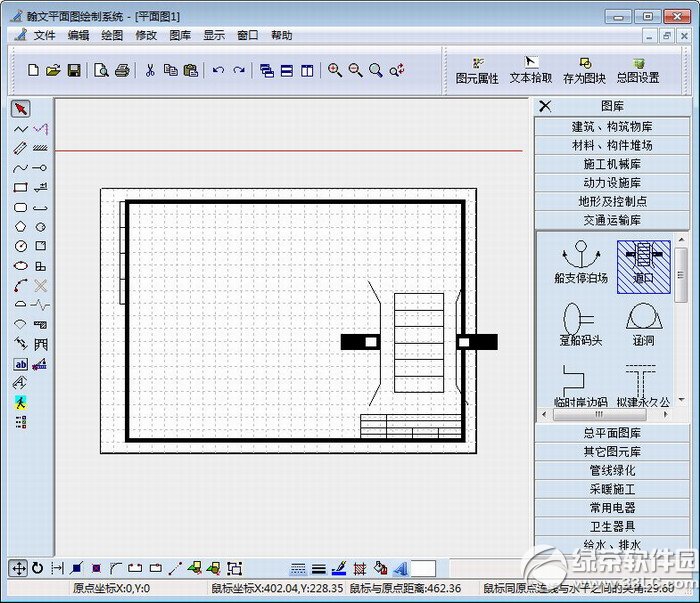
Task: Print the drawing
Action: 122,70
